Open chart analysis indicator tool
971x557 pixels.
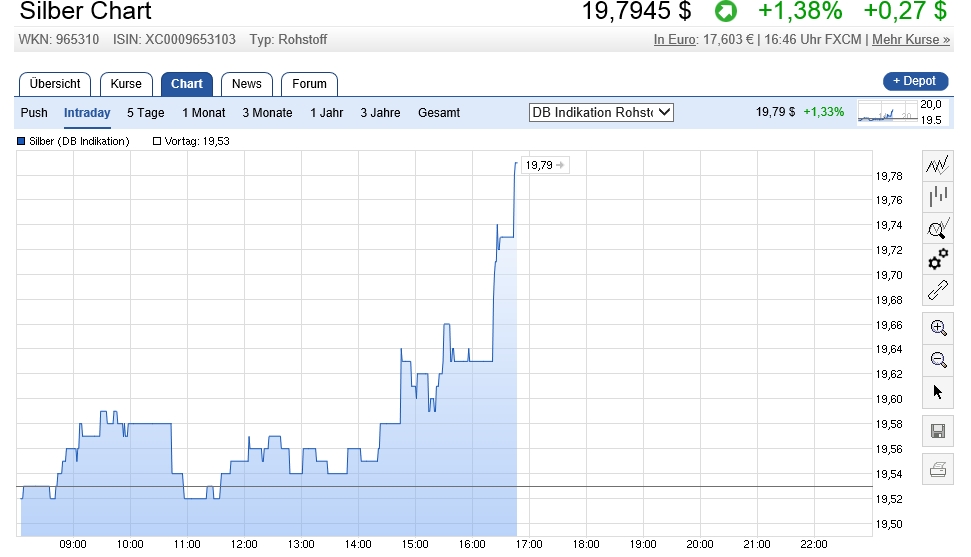(x=938, y=228)
